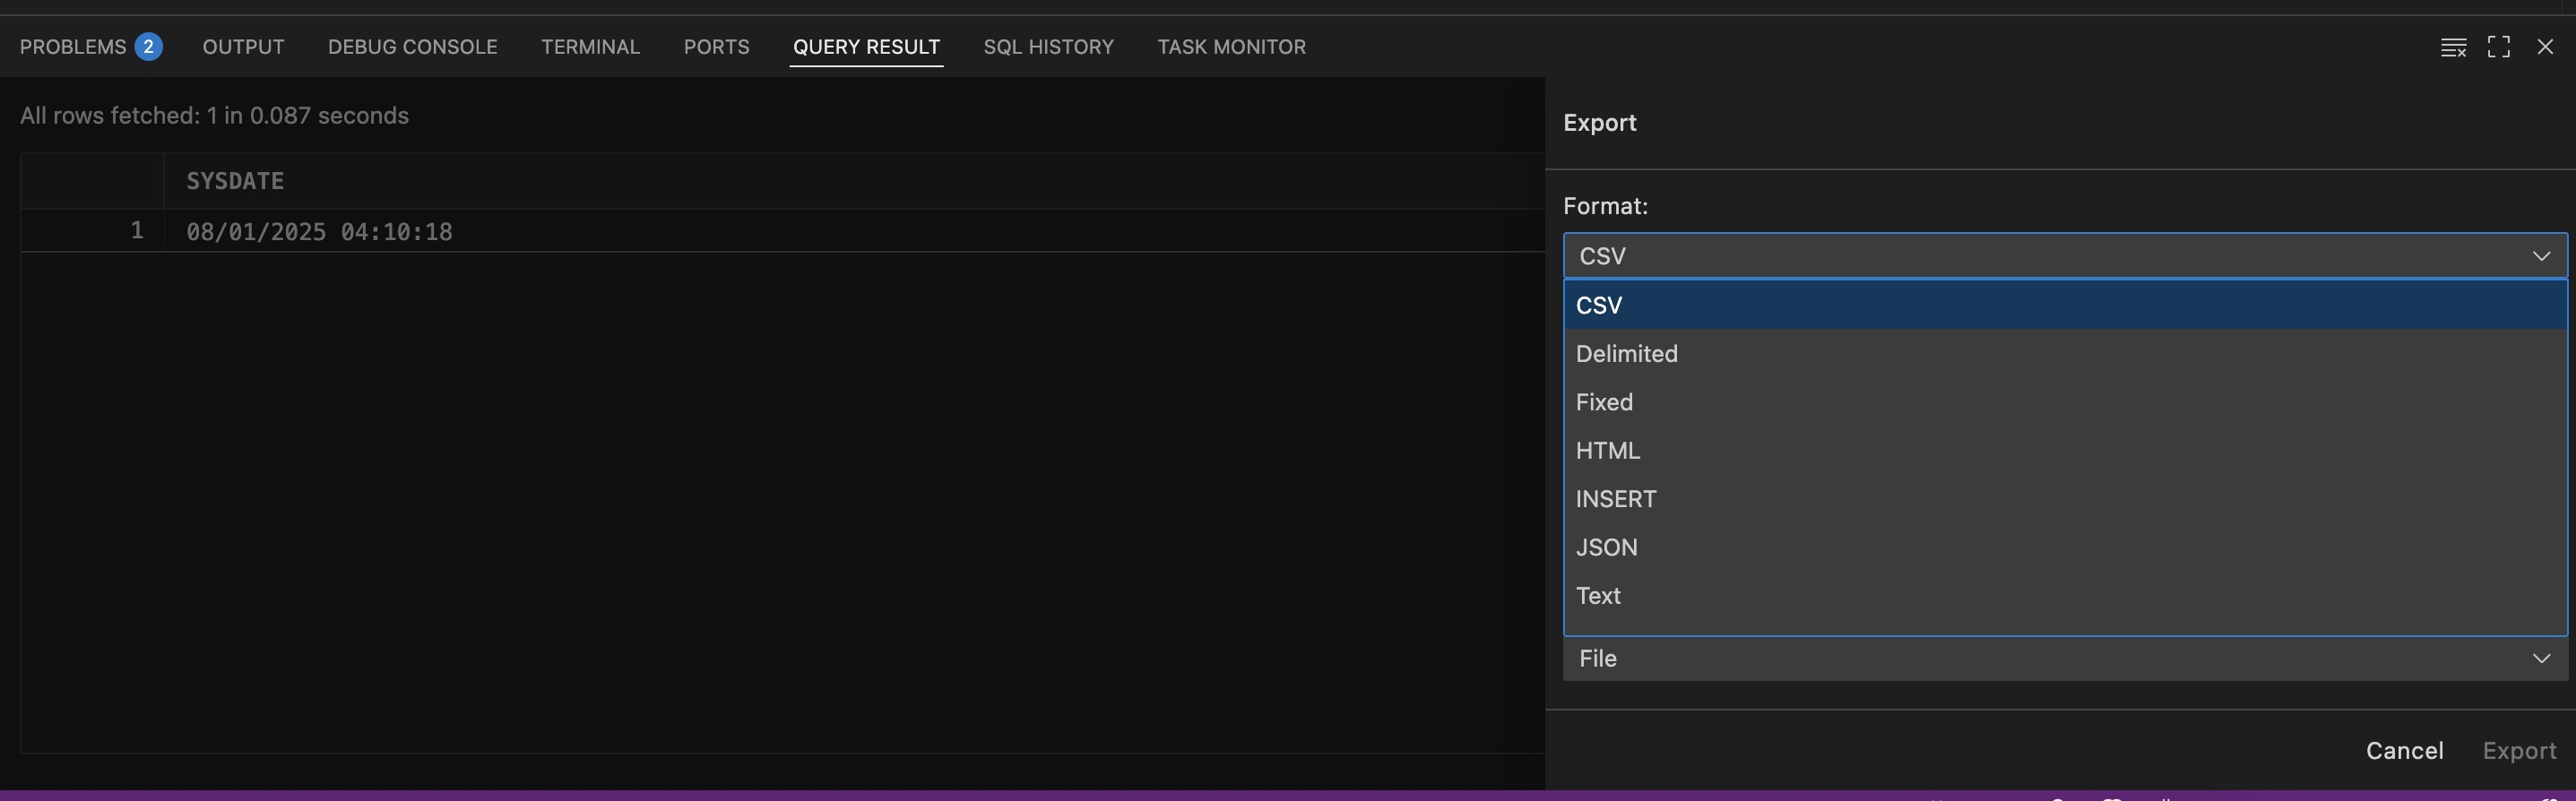Close the bottom panel with X icon
This screenshot has height=801, width=2576.
tap(2545, 47)
